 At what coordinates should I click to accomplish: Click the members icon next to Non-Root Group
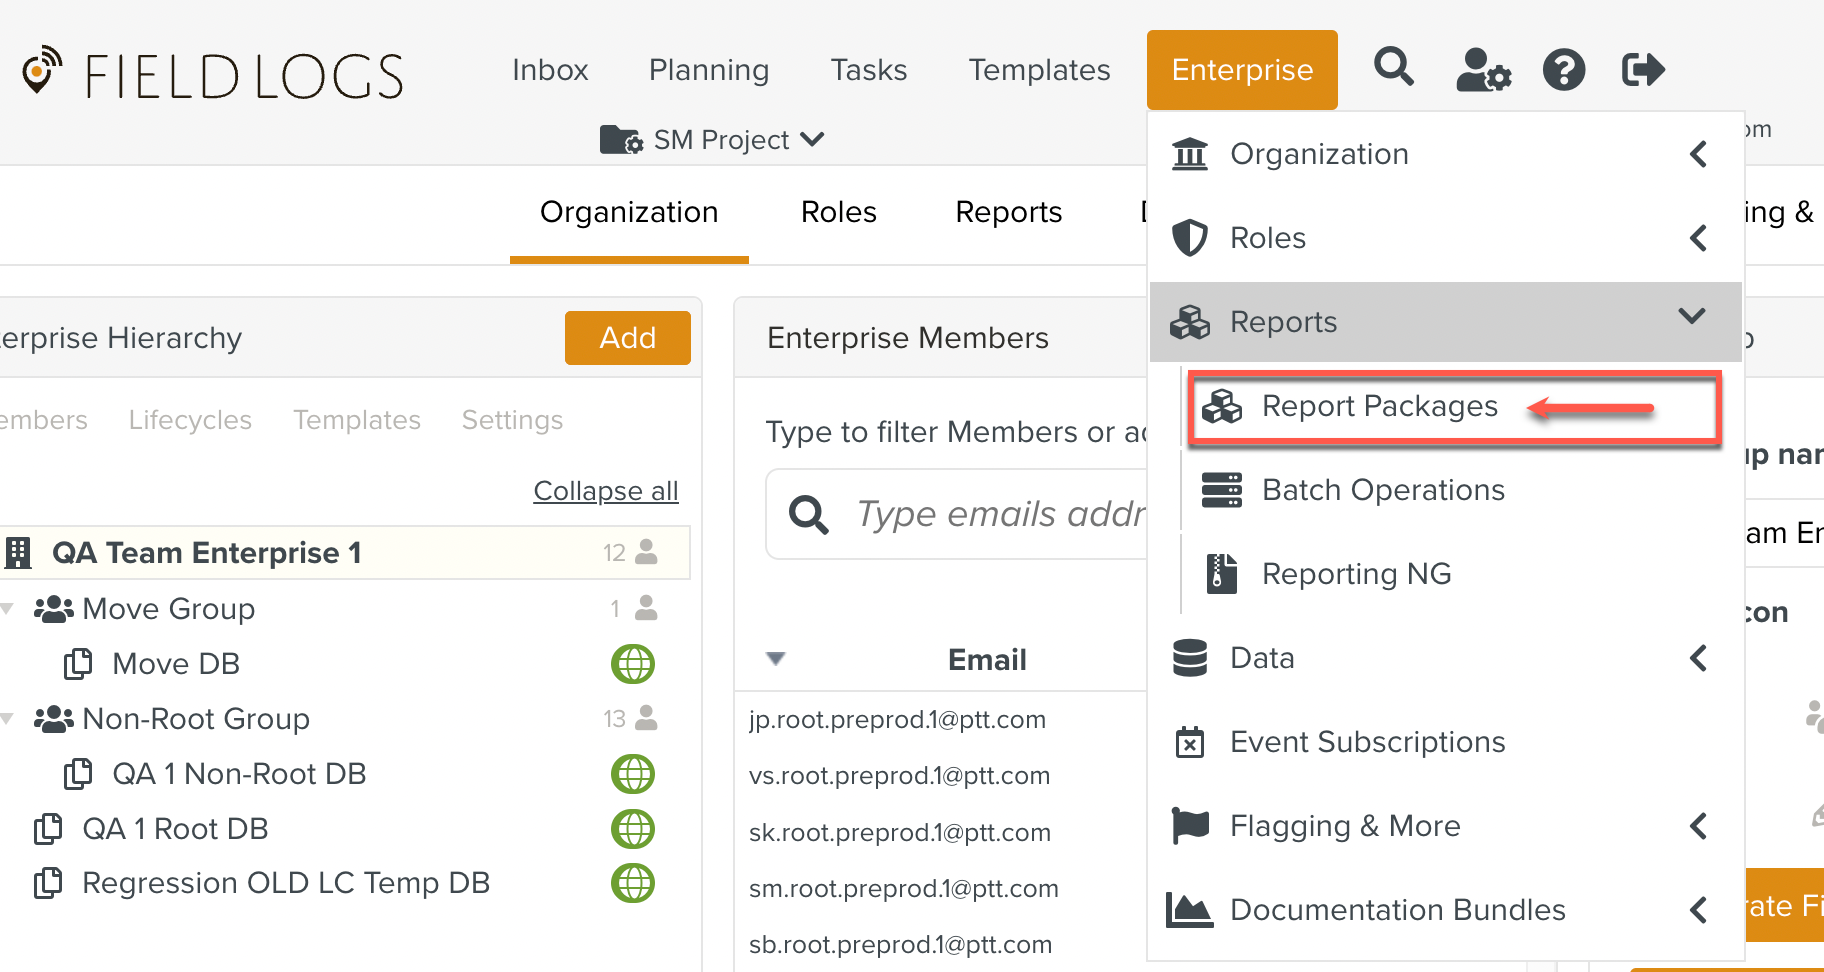[x=646, y=718]
